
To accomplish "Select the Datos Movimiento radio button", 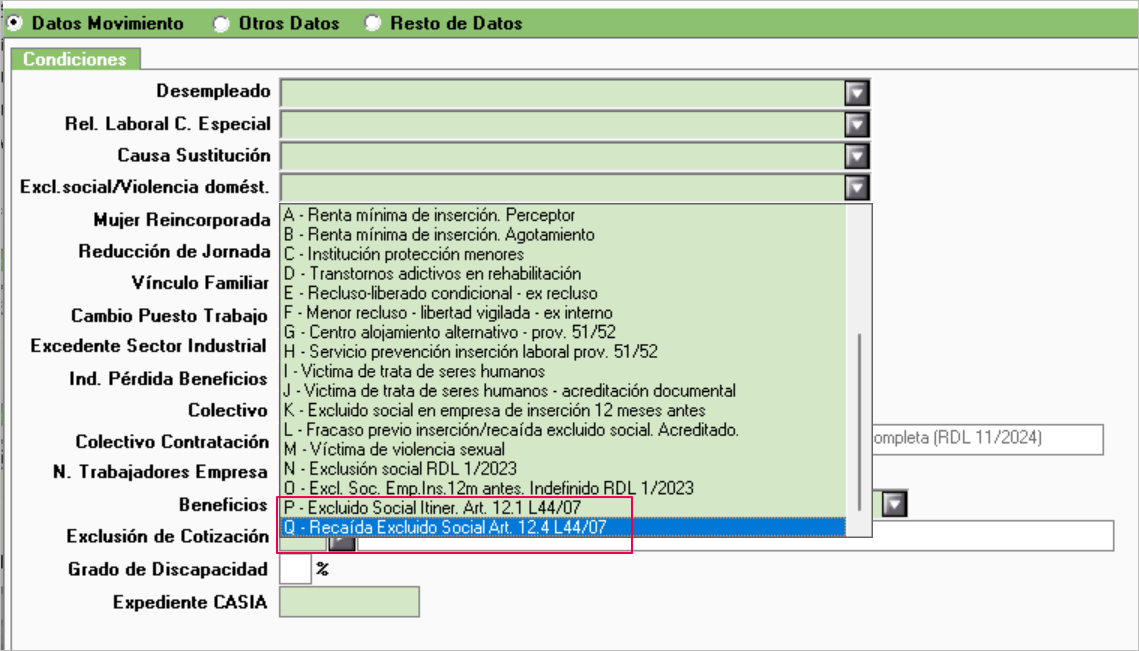I will (14, 23).
